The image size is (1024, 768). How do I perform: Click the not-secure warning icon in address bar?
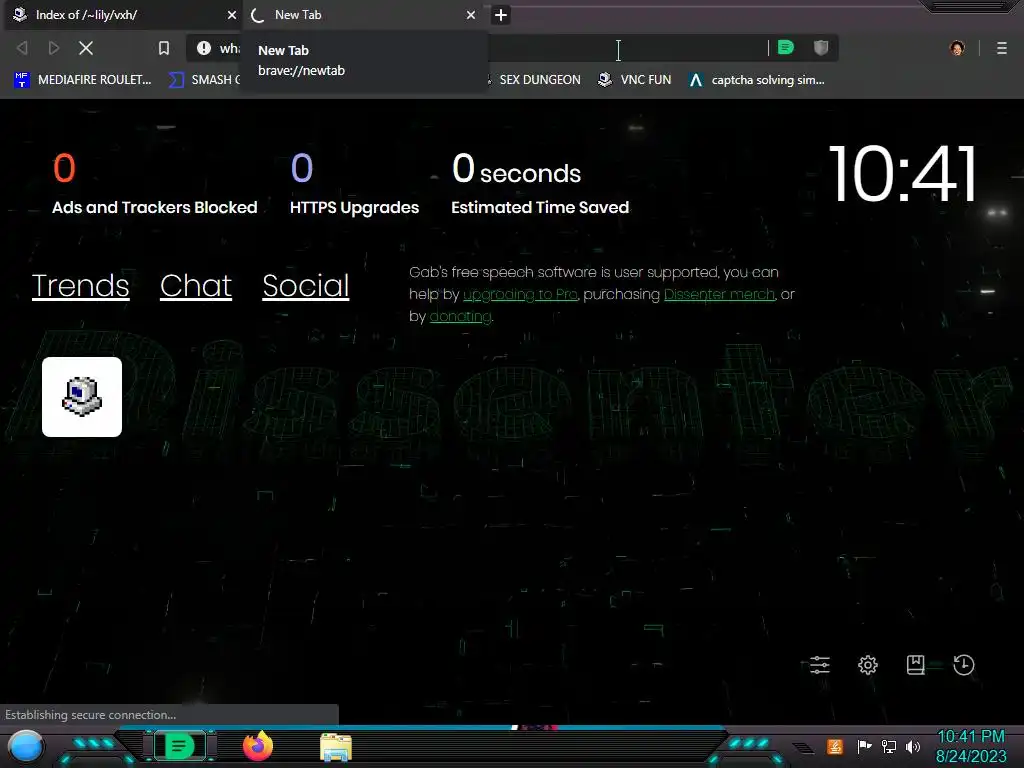(204, 48)
